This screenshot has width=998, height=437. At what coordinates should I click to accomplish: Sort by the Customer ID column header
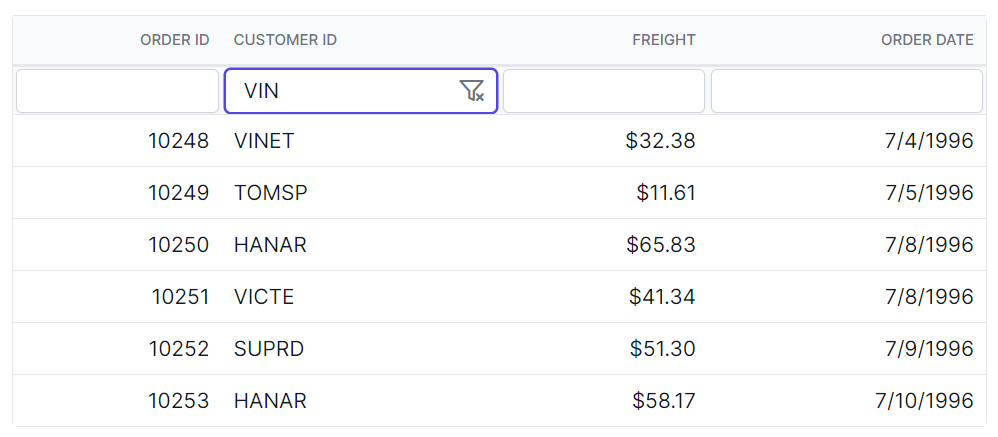(285, 40)
